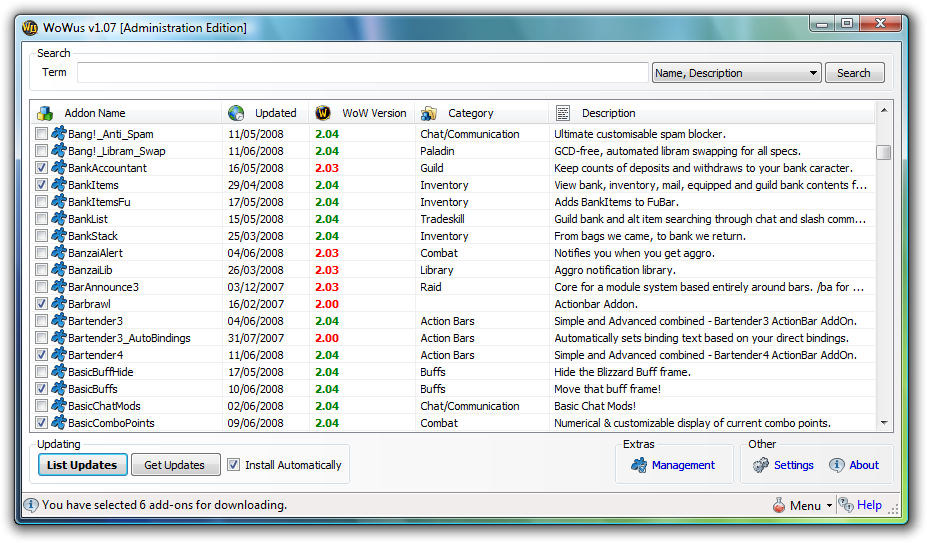This screenshot has width=927, height=543.
Task: Disable Install Automatically checkbox
Action: [234, 465]
